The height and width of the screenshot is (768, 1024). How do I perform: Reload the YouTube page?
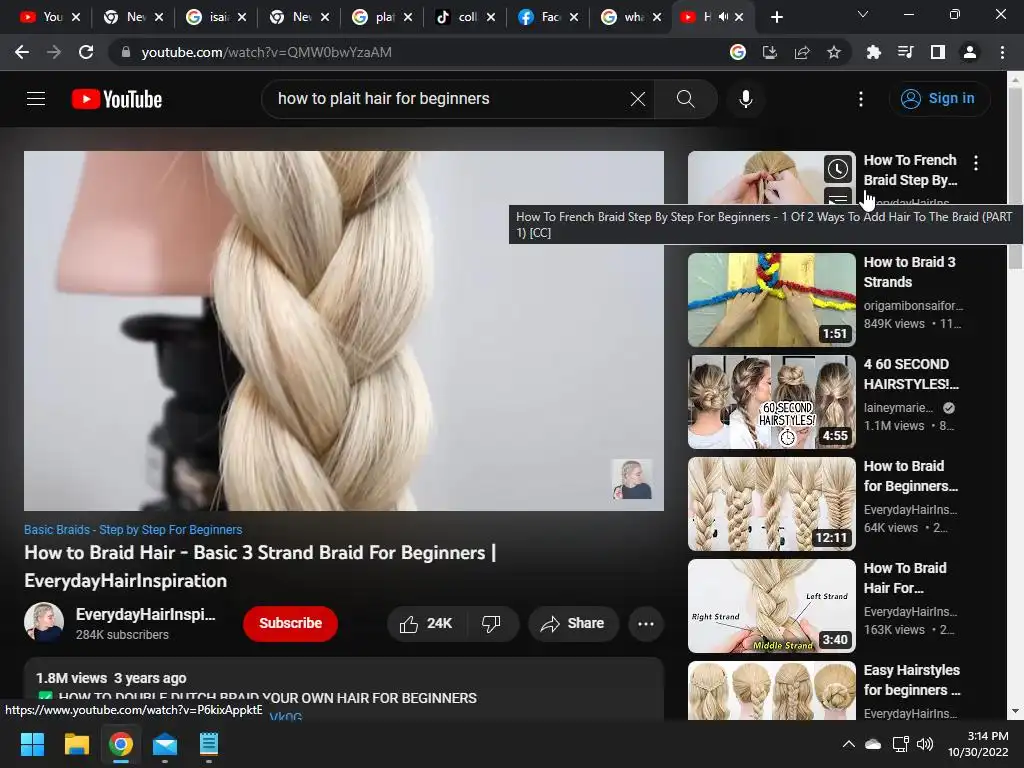[x=86, y=52]
